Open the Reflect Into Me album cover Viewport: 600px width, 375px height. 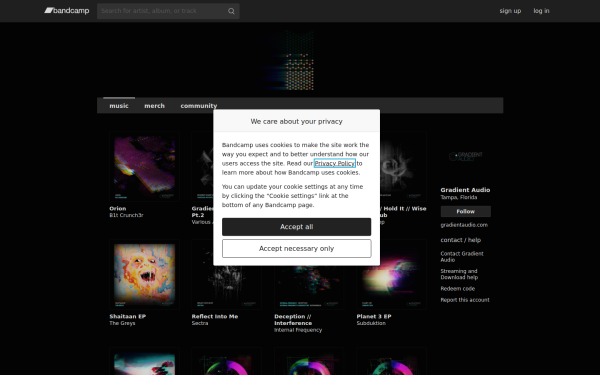pos(227,274)
